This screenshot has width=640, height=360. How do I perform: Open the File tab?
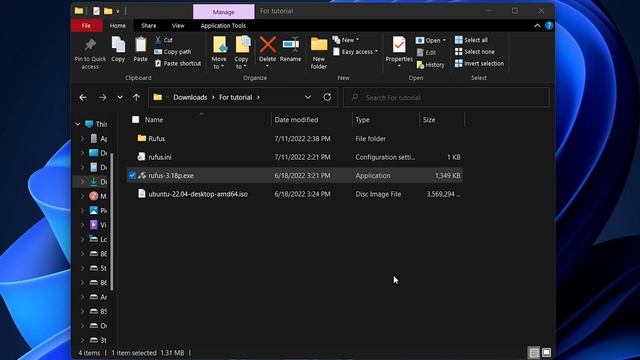click(x=86, y=26)
